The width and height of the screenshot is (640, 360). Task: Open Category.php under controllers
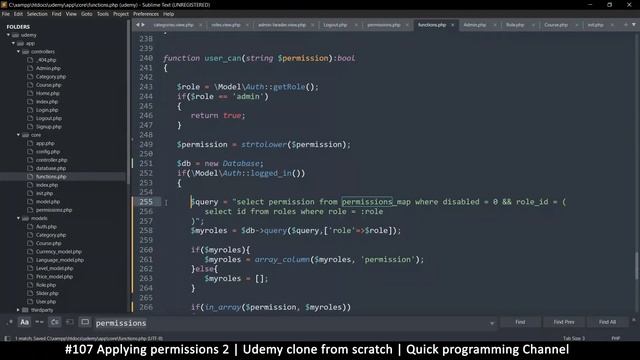click(51, 77)
